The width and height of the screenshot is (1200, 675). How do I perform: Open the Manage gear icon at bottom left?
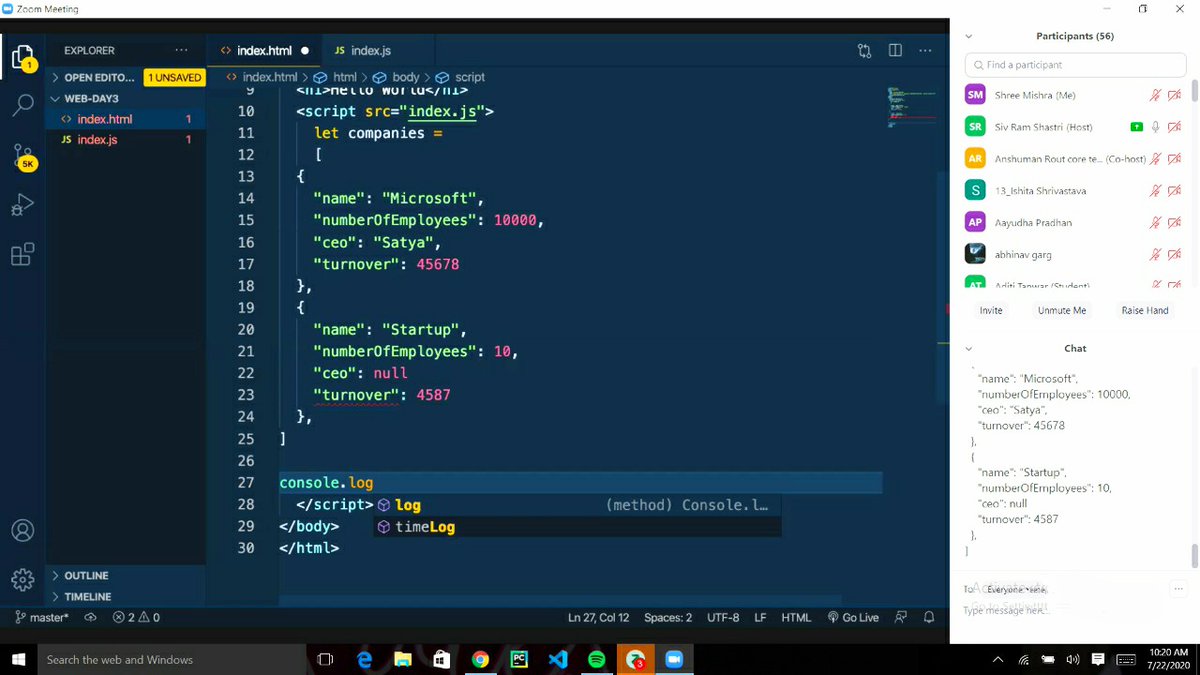click(x=22, y=579)
